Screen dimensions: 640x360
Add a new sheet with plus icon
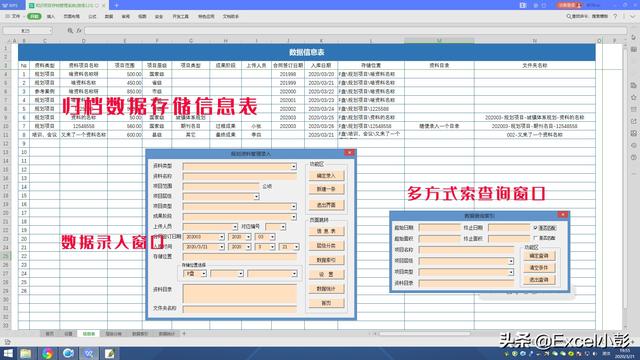click(x=184, y=333)
